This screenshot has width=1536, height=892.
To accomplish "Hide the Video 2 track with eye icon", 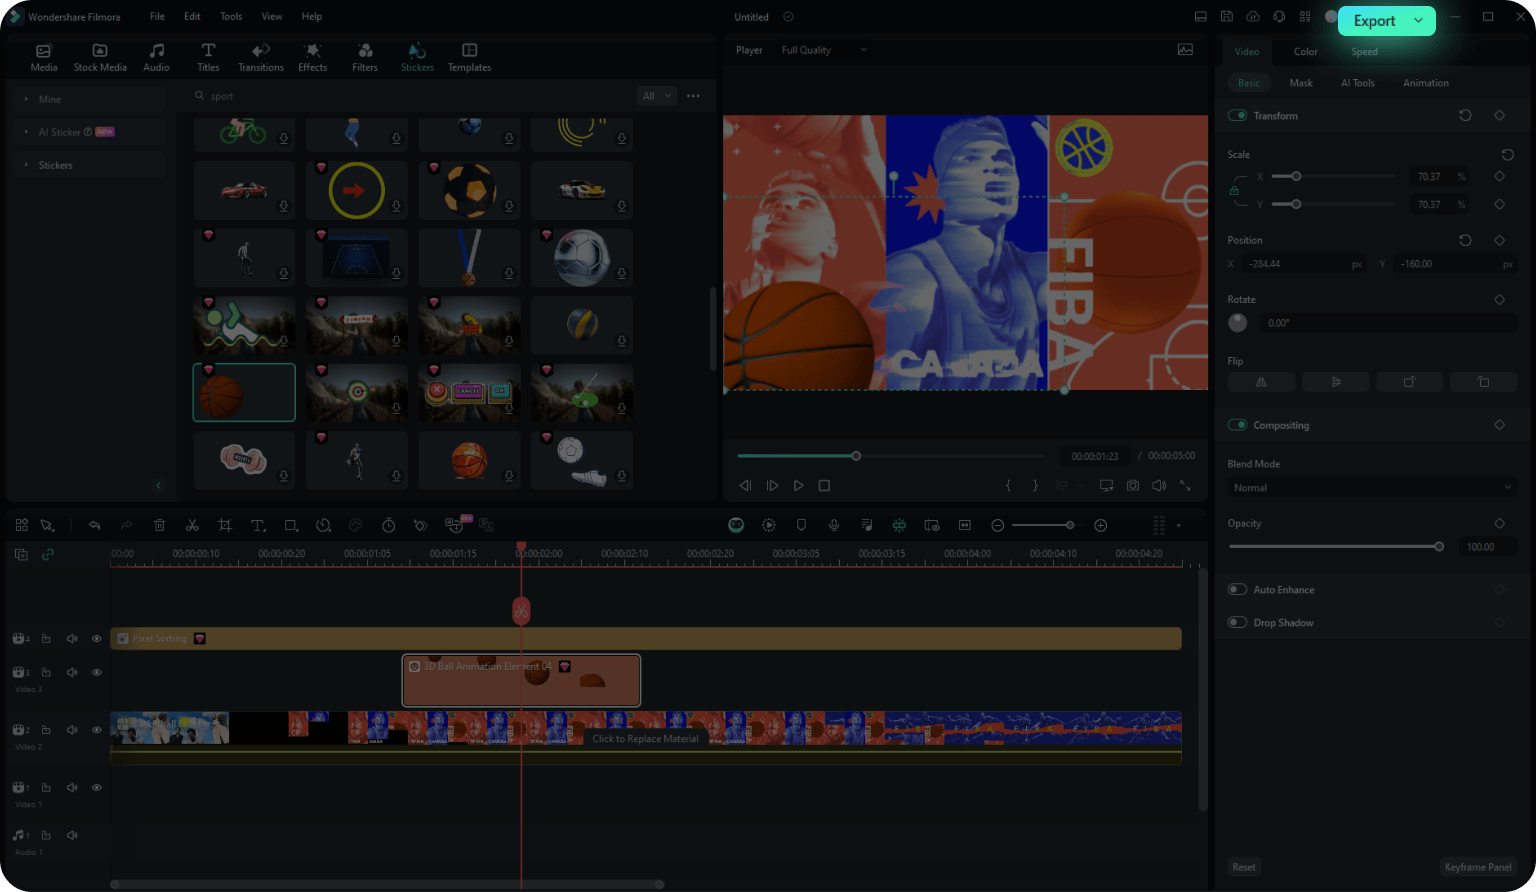I will pyautogui.click(x=97, y=730).
